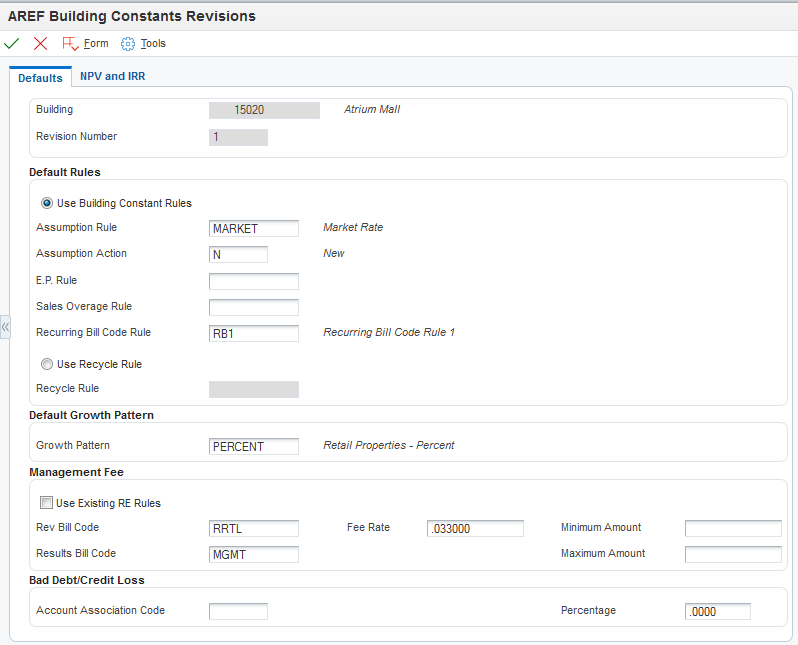Click the AREF Building Constants Revisions title

click(x=132, y=16)
